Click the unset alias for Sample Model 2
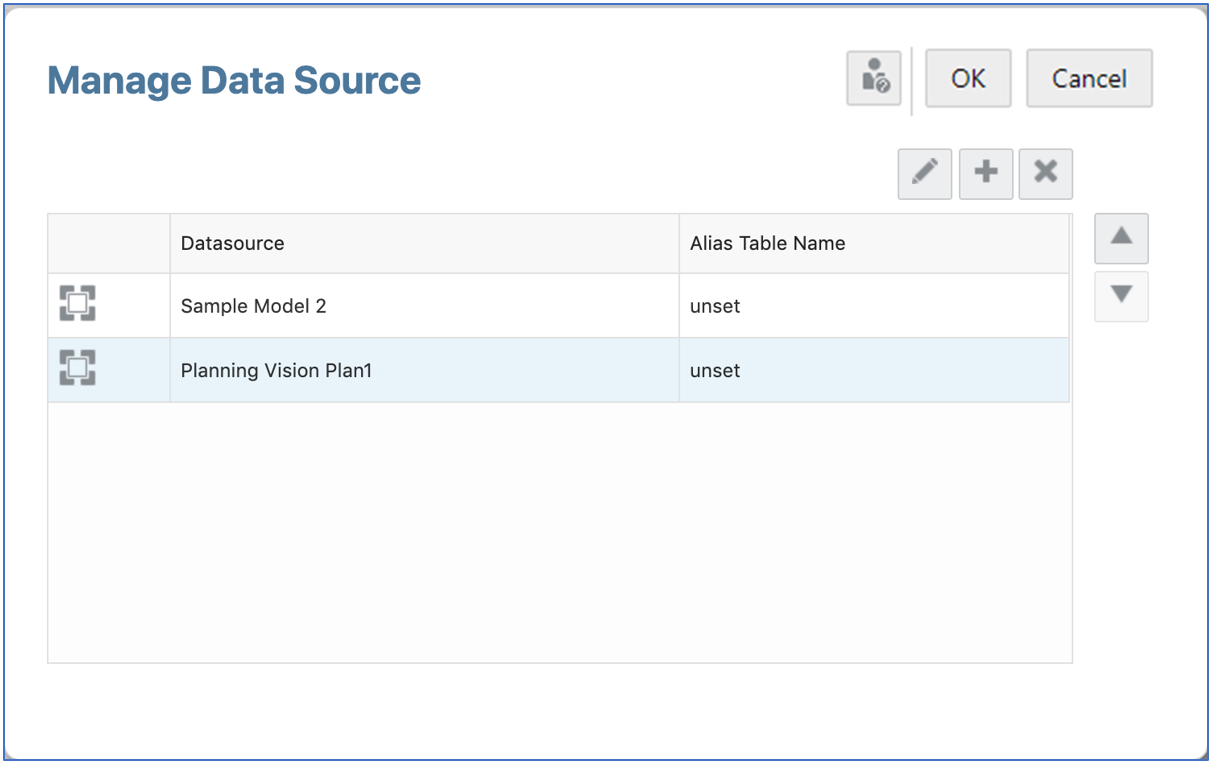The image size is (1212, 764). pyautogui.click(x=715, y=305)
